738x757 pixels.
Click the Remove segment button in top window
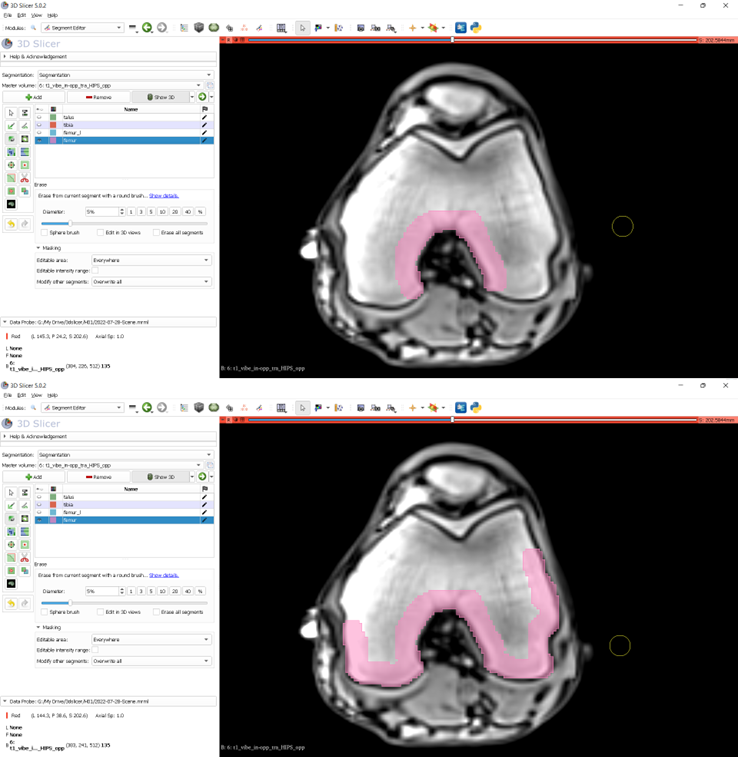98,97
